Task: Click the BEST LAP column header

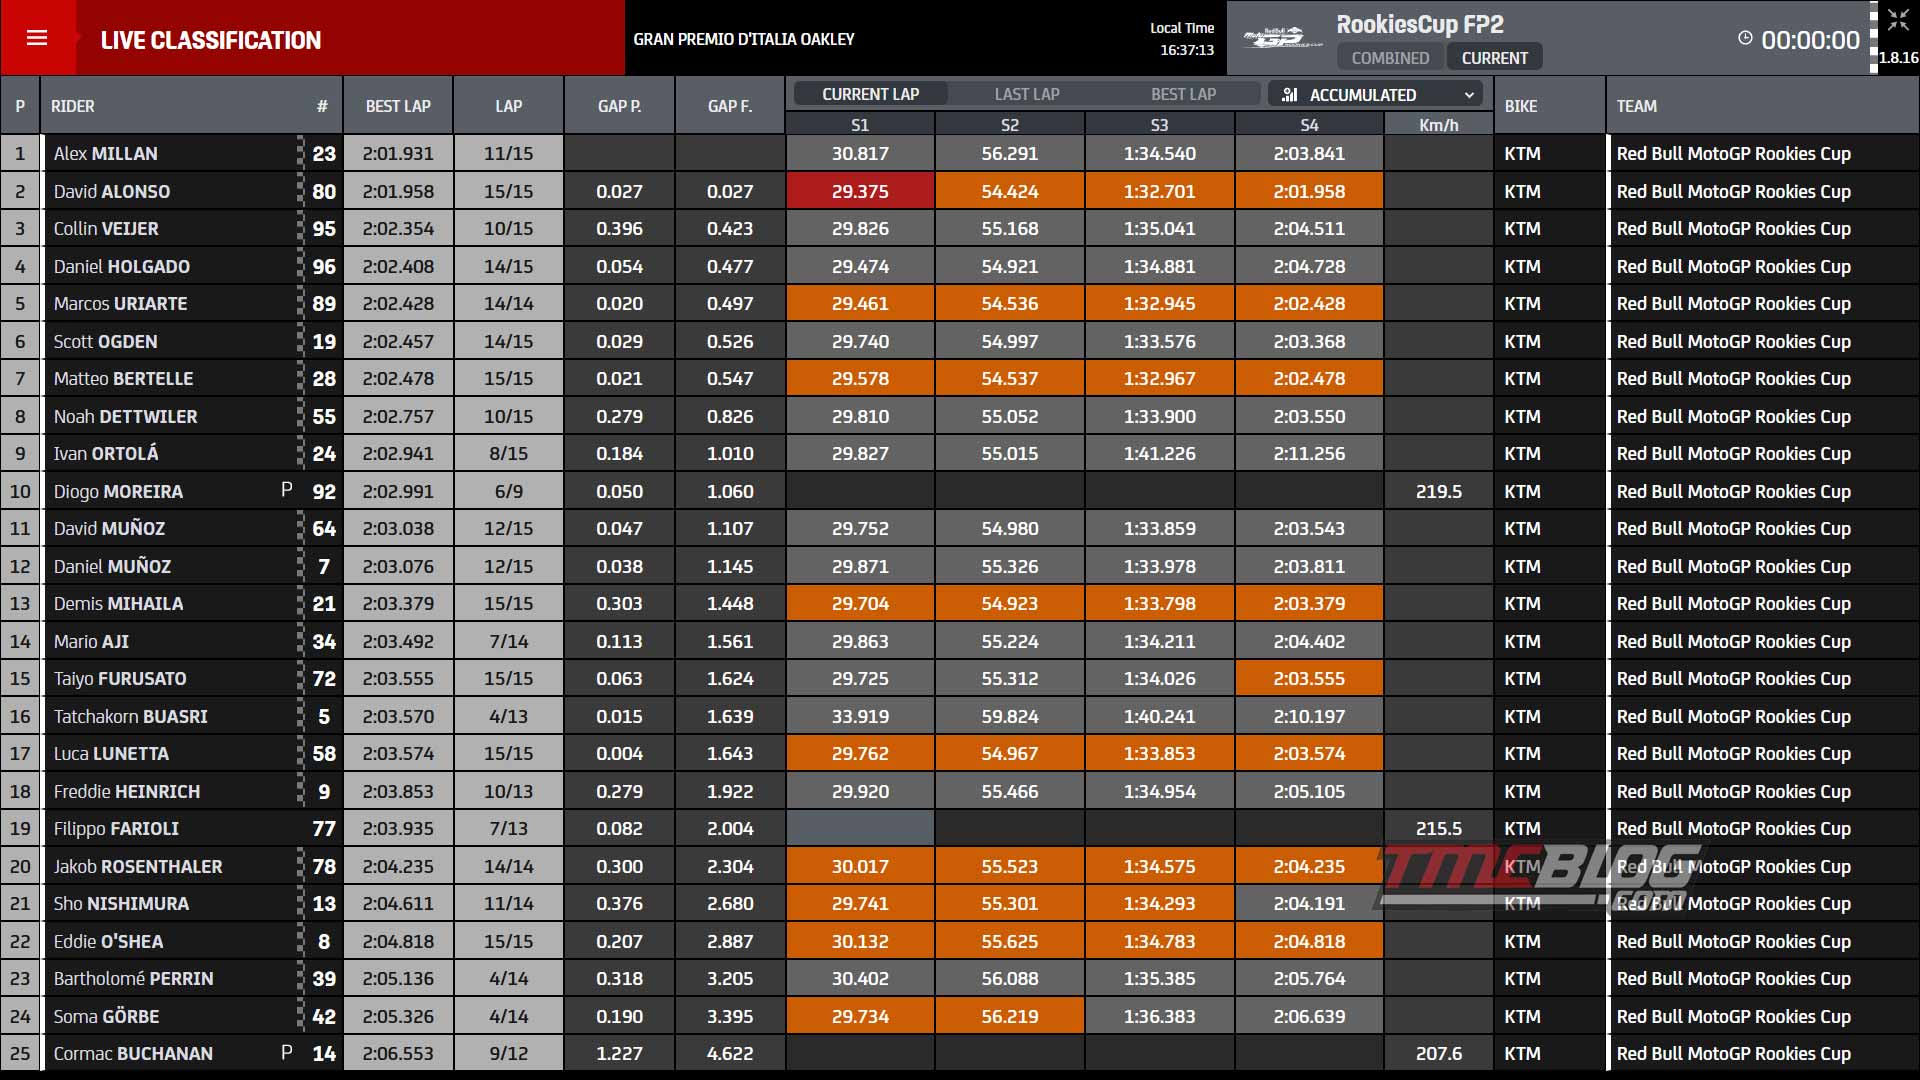Action: point(398,106)
